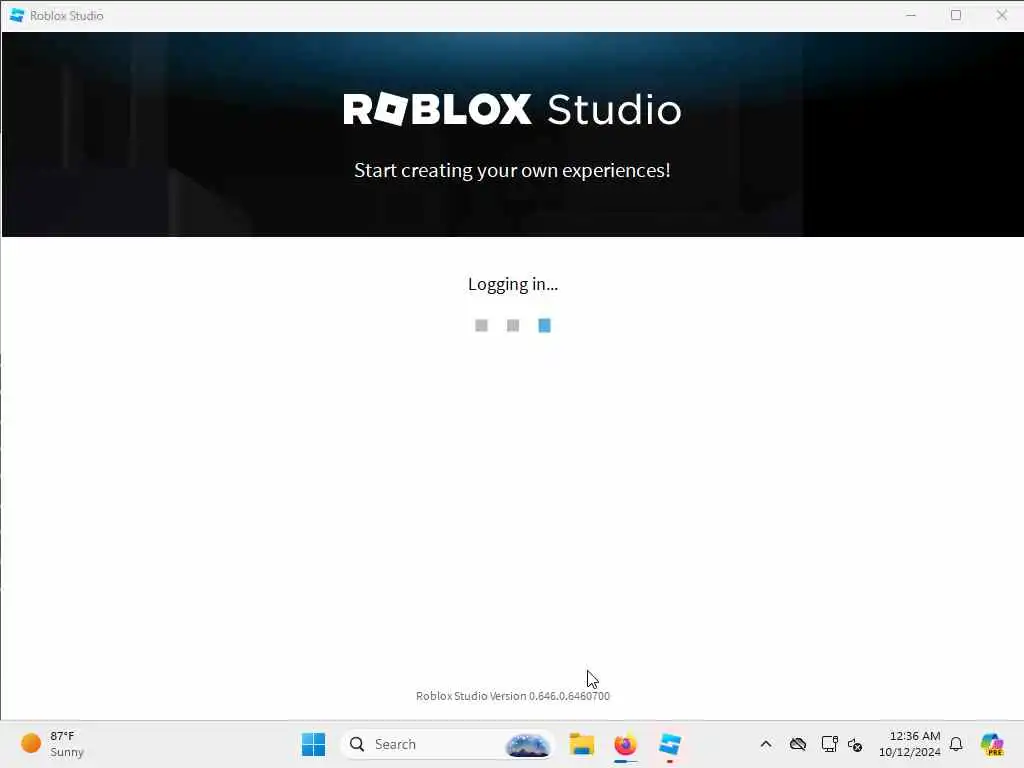This screenshot has width=1024, height=768.
Task: Show hidden system tray icons
Action: [x=766, y=744]
